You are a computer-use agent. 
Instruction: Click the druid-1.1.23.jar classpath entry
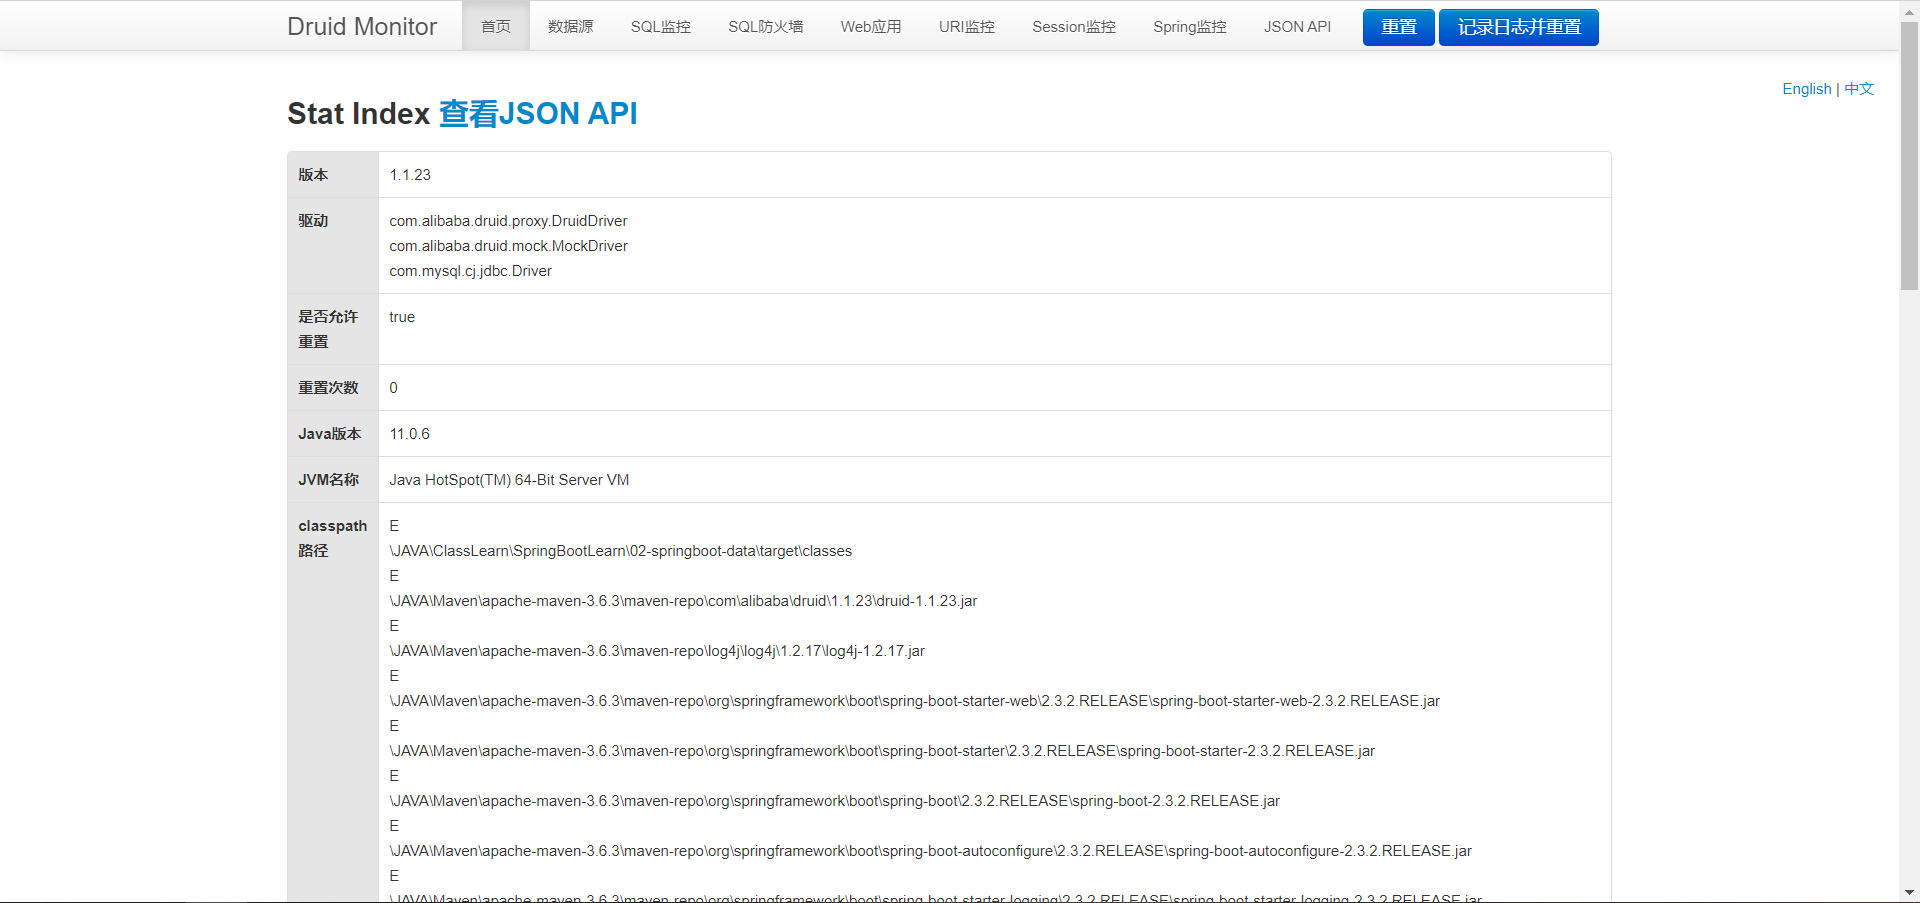(x=683, y=601)
